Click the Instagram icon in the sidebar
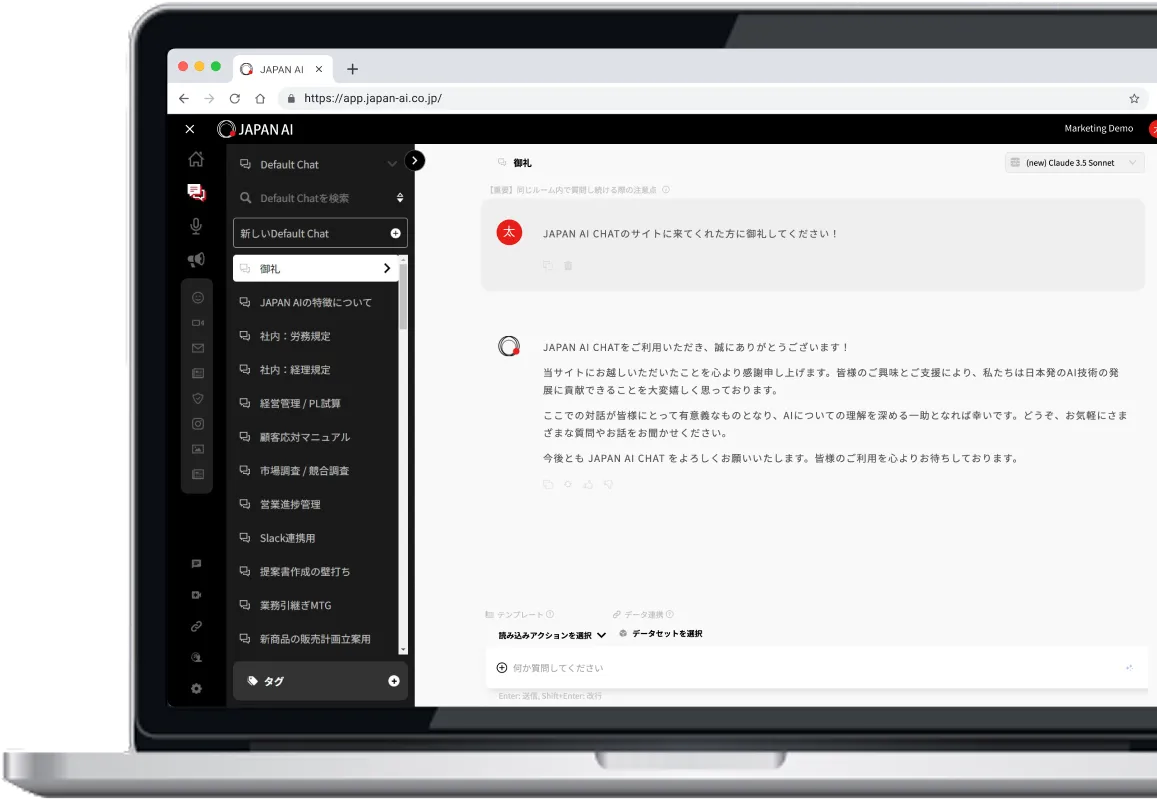Image resolution: width=1157 pixels, height=800 pixels. coord(198,424)
